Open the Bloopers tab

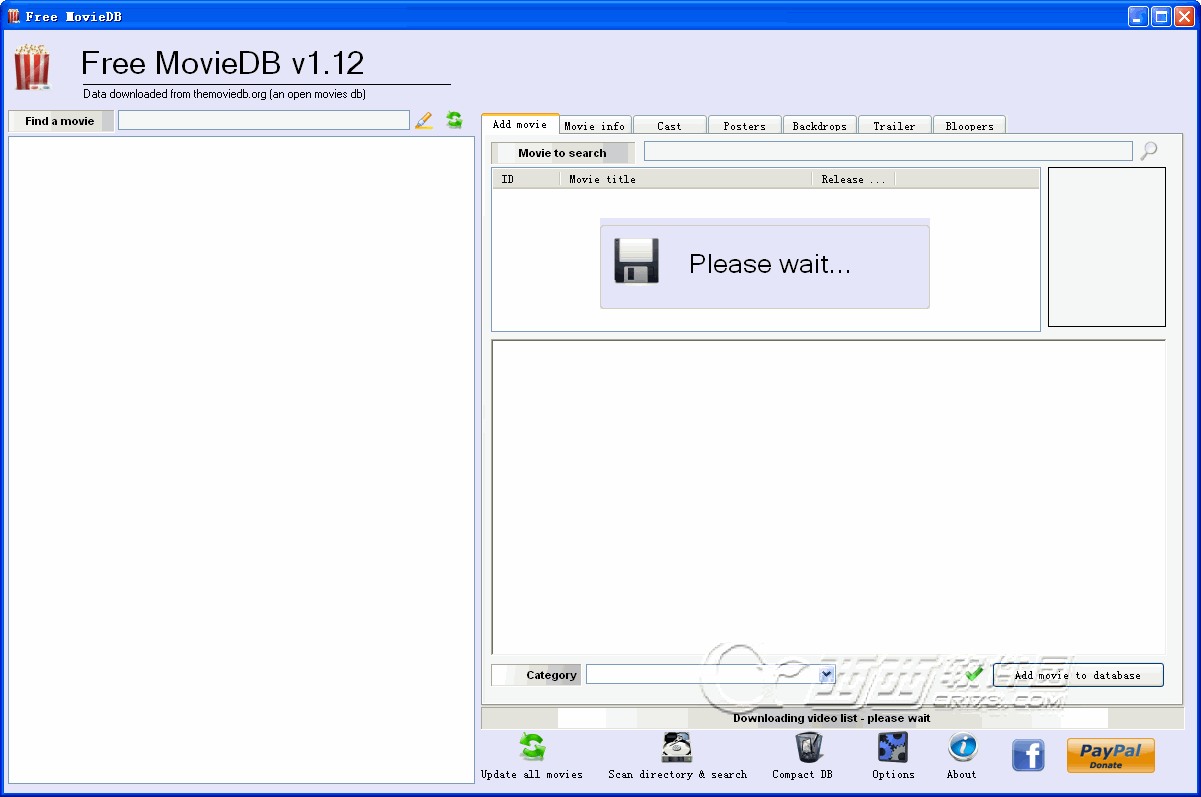(x=969, y=126)
